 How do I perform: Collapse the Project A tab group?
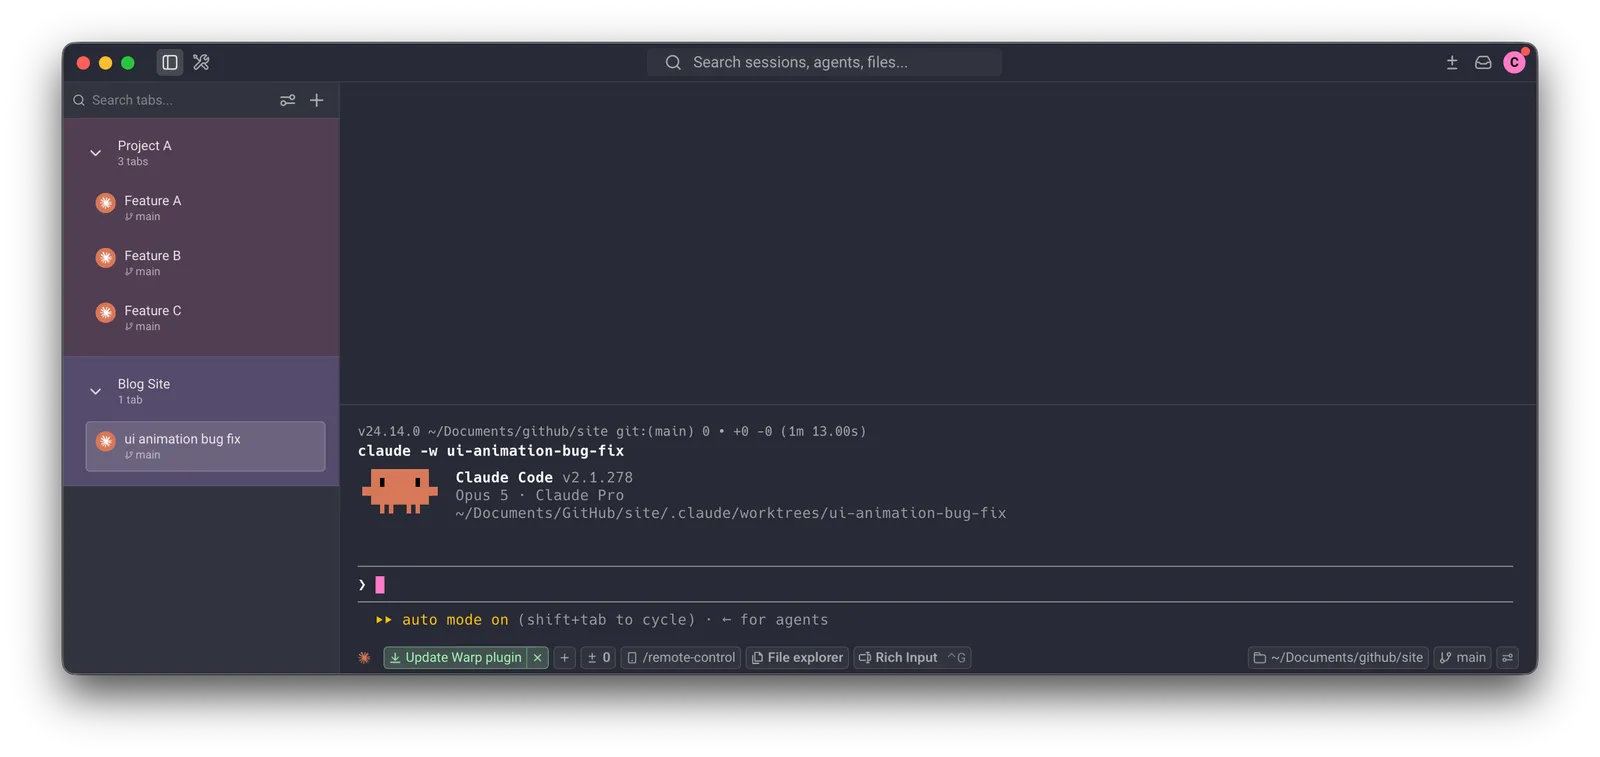tap(96, 153)
